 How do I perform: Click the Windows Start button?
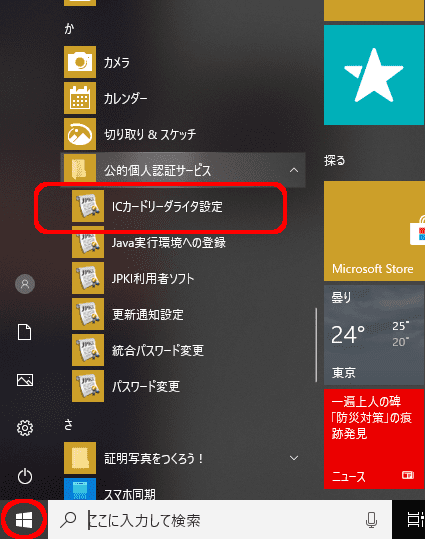click(x=24, y=519)
